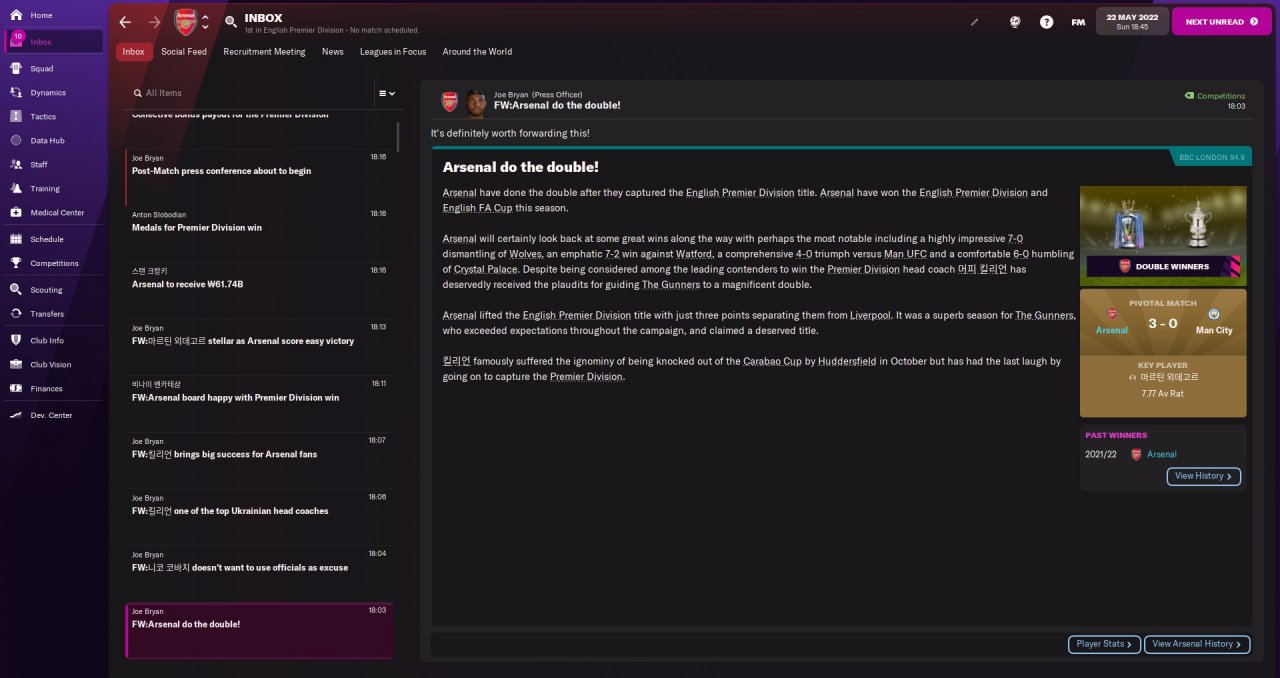This screenshot has height=678, width=1280.
Task: Click the Double Winners trophy image
Action: pos(1163,231)
